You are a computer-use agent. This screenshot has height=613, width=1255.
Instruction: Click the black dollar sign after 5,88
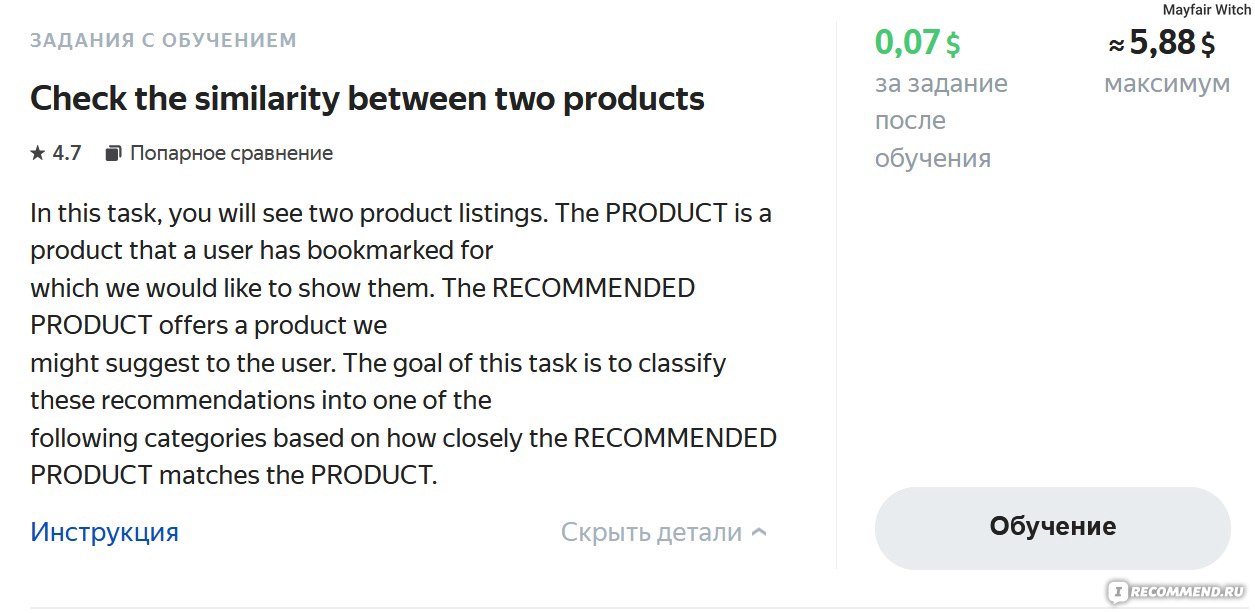click(1208, 44)
